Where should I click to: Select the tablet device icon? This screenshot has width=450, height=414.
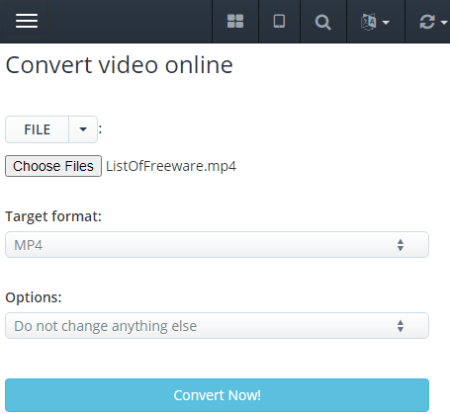(279, 22)
